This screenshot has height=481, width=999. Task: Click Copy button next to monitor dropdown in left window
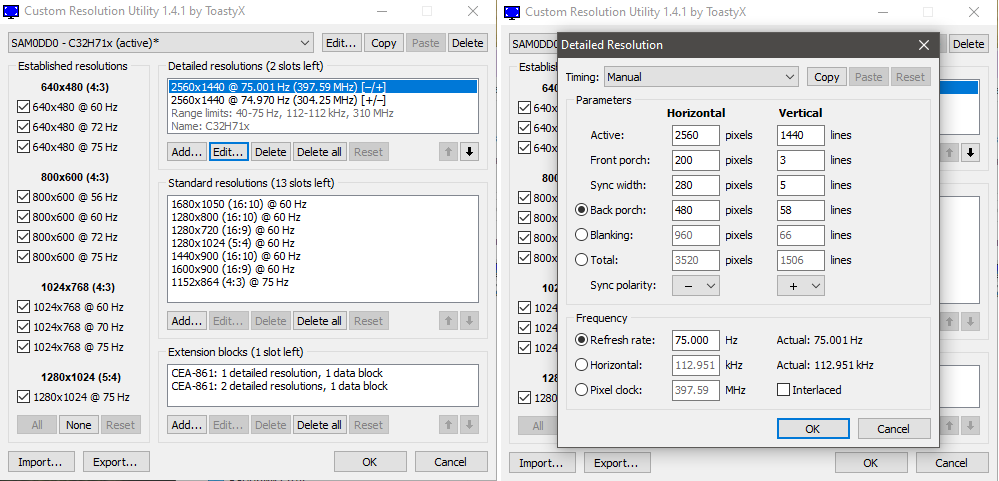pyautogui.click(x=384, y=43)
